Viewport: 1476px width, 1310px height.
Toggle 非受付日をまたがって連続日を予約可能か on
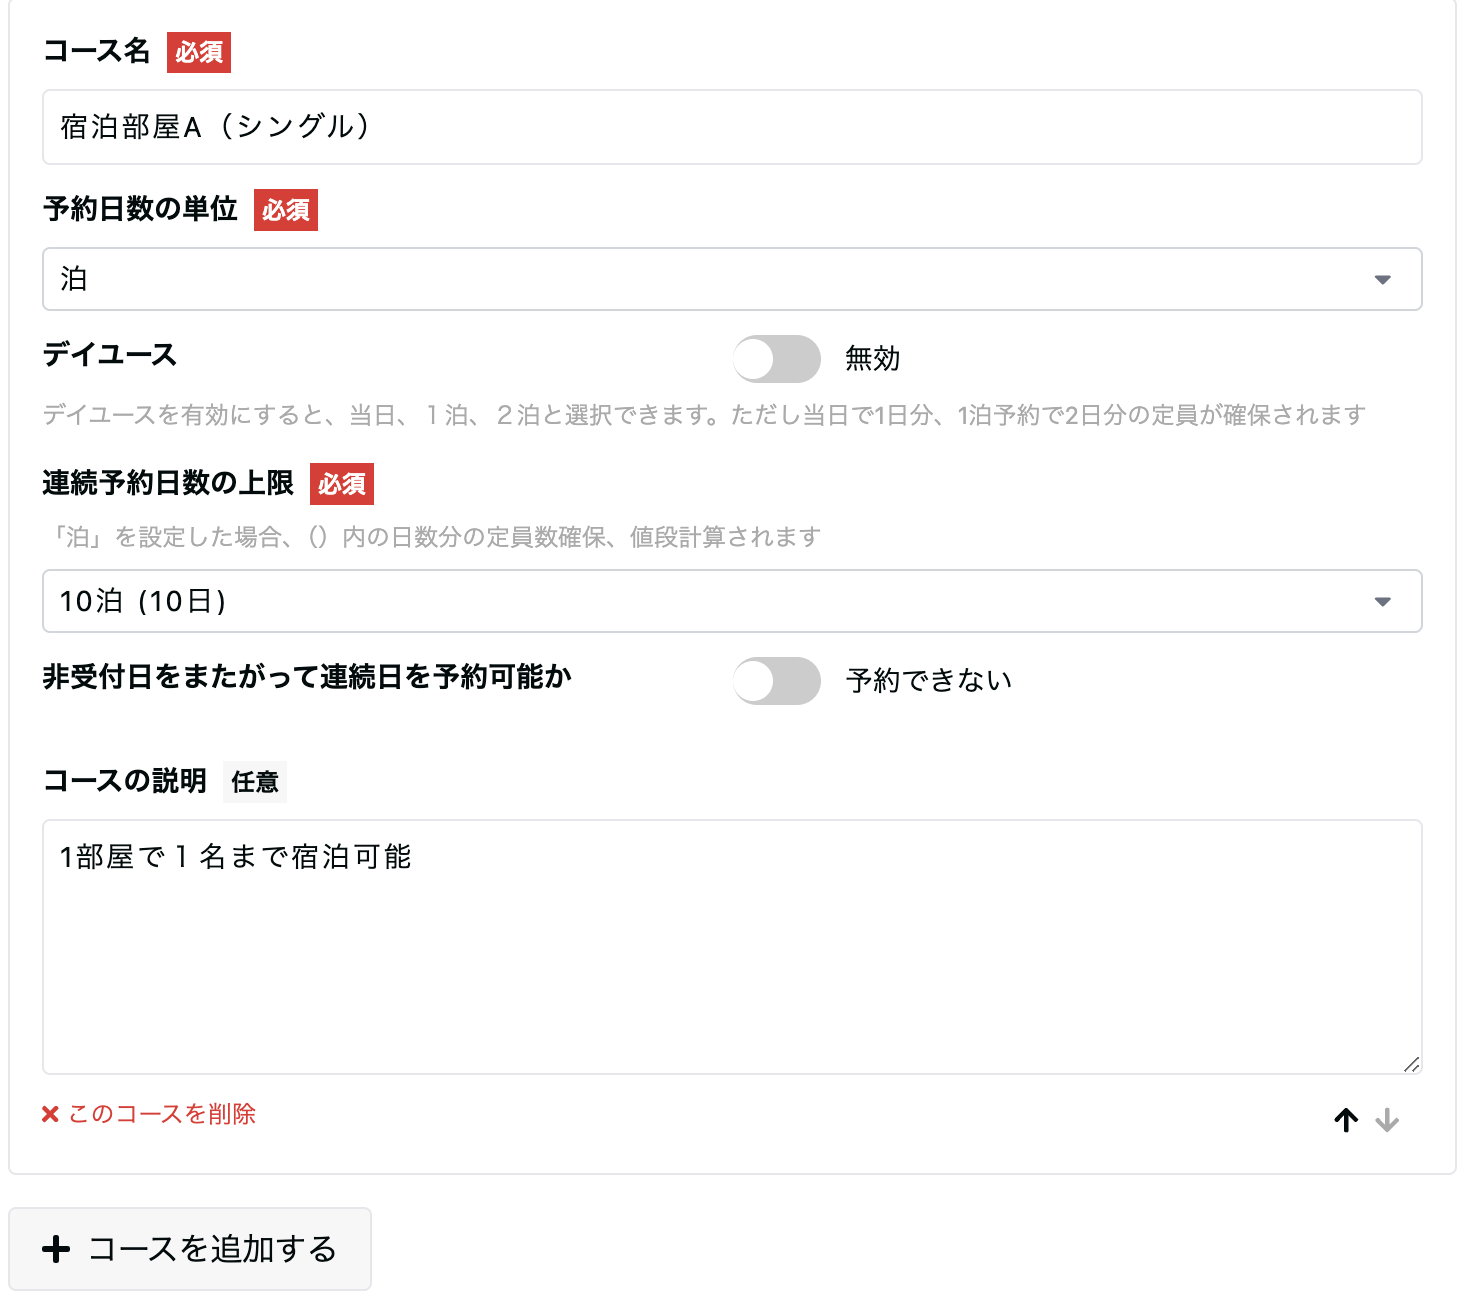click(x=776, y=680)
